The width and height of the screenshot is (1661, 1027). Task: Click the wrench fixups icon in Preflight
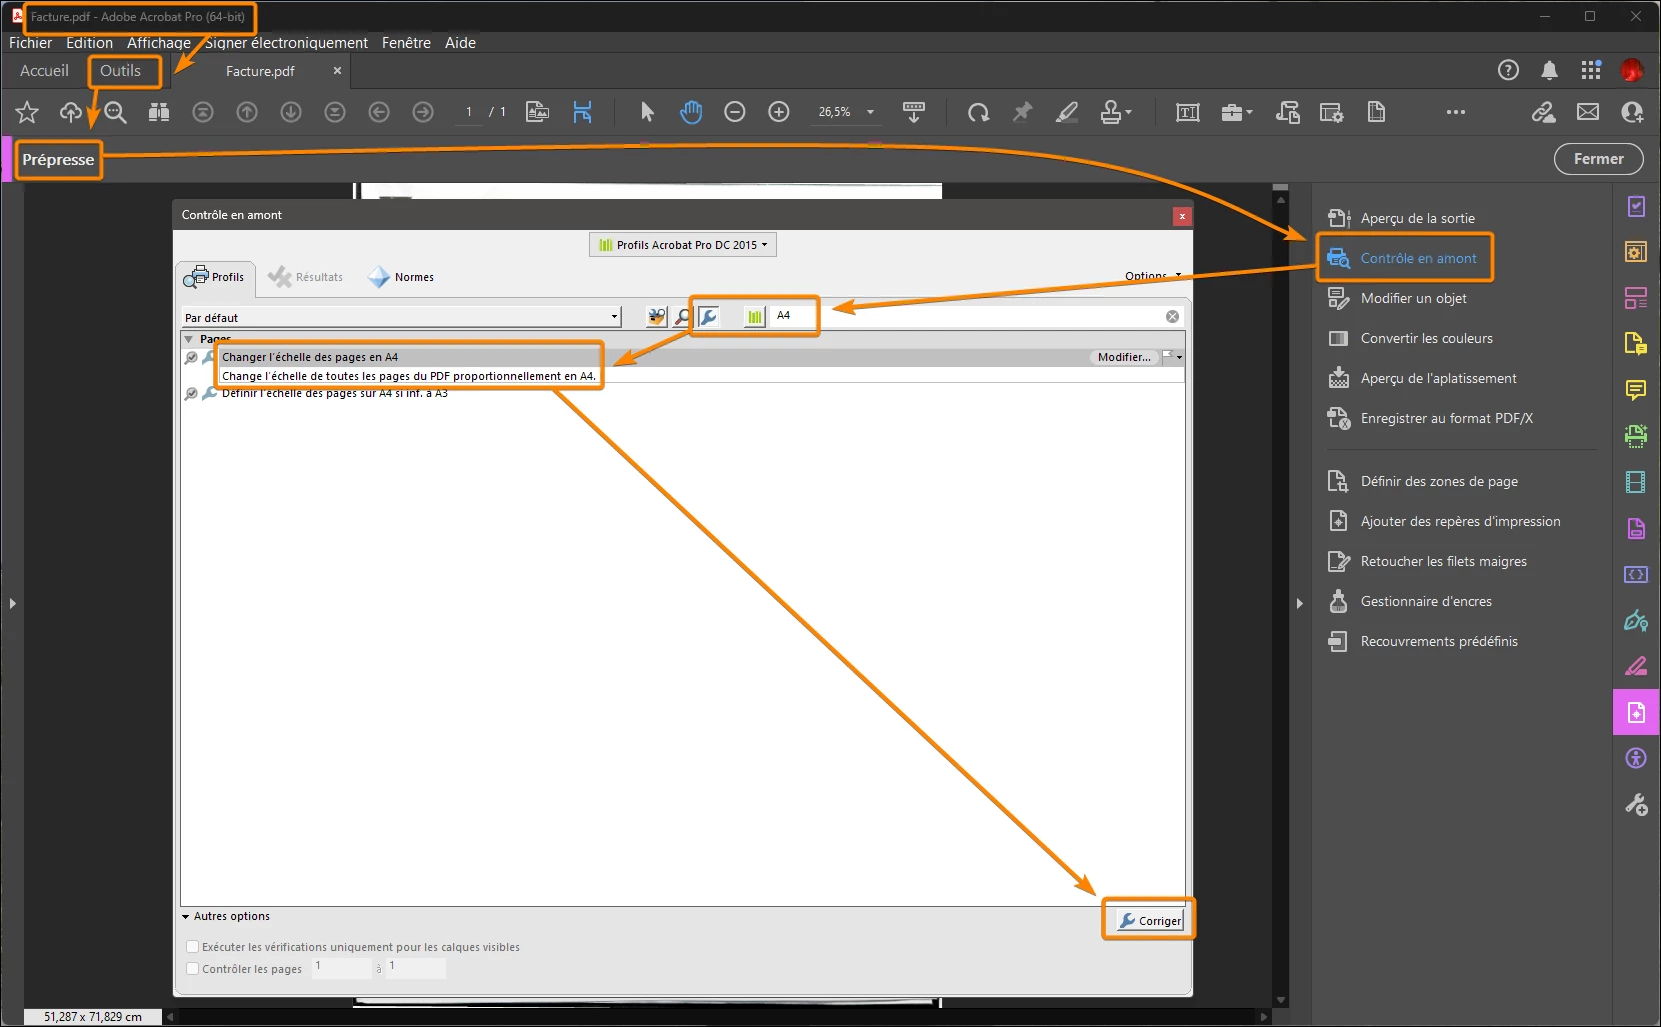pyautogui.click(x=708, y=317)
